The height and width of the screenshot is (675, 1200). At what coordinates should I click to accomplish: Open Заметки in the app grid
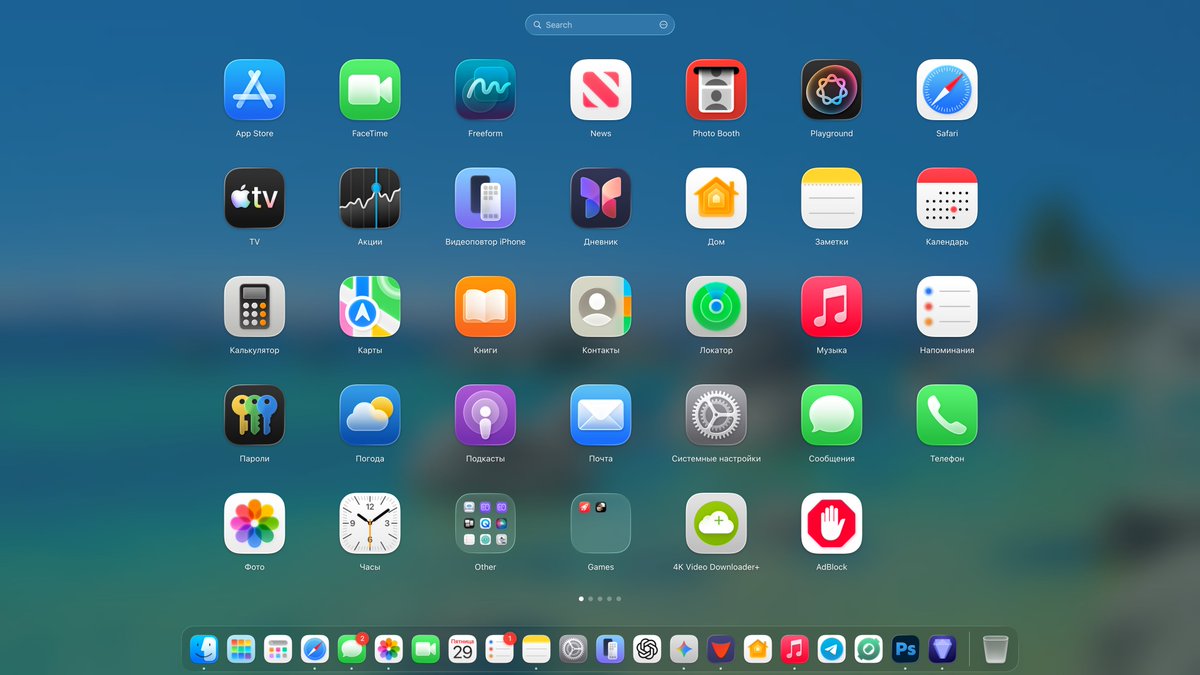pos(832,198)
